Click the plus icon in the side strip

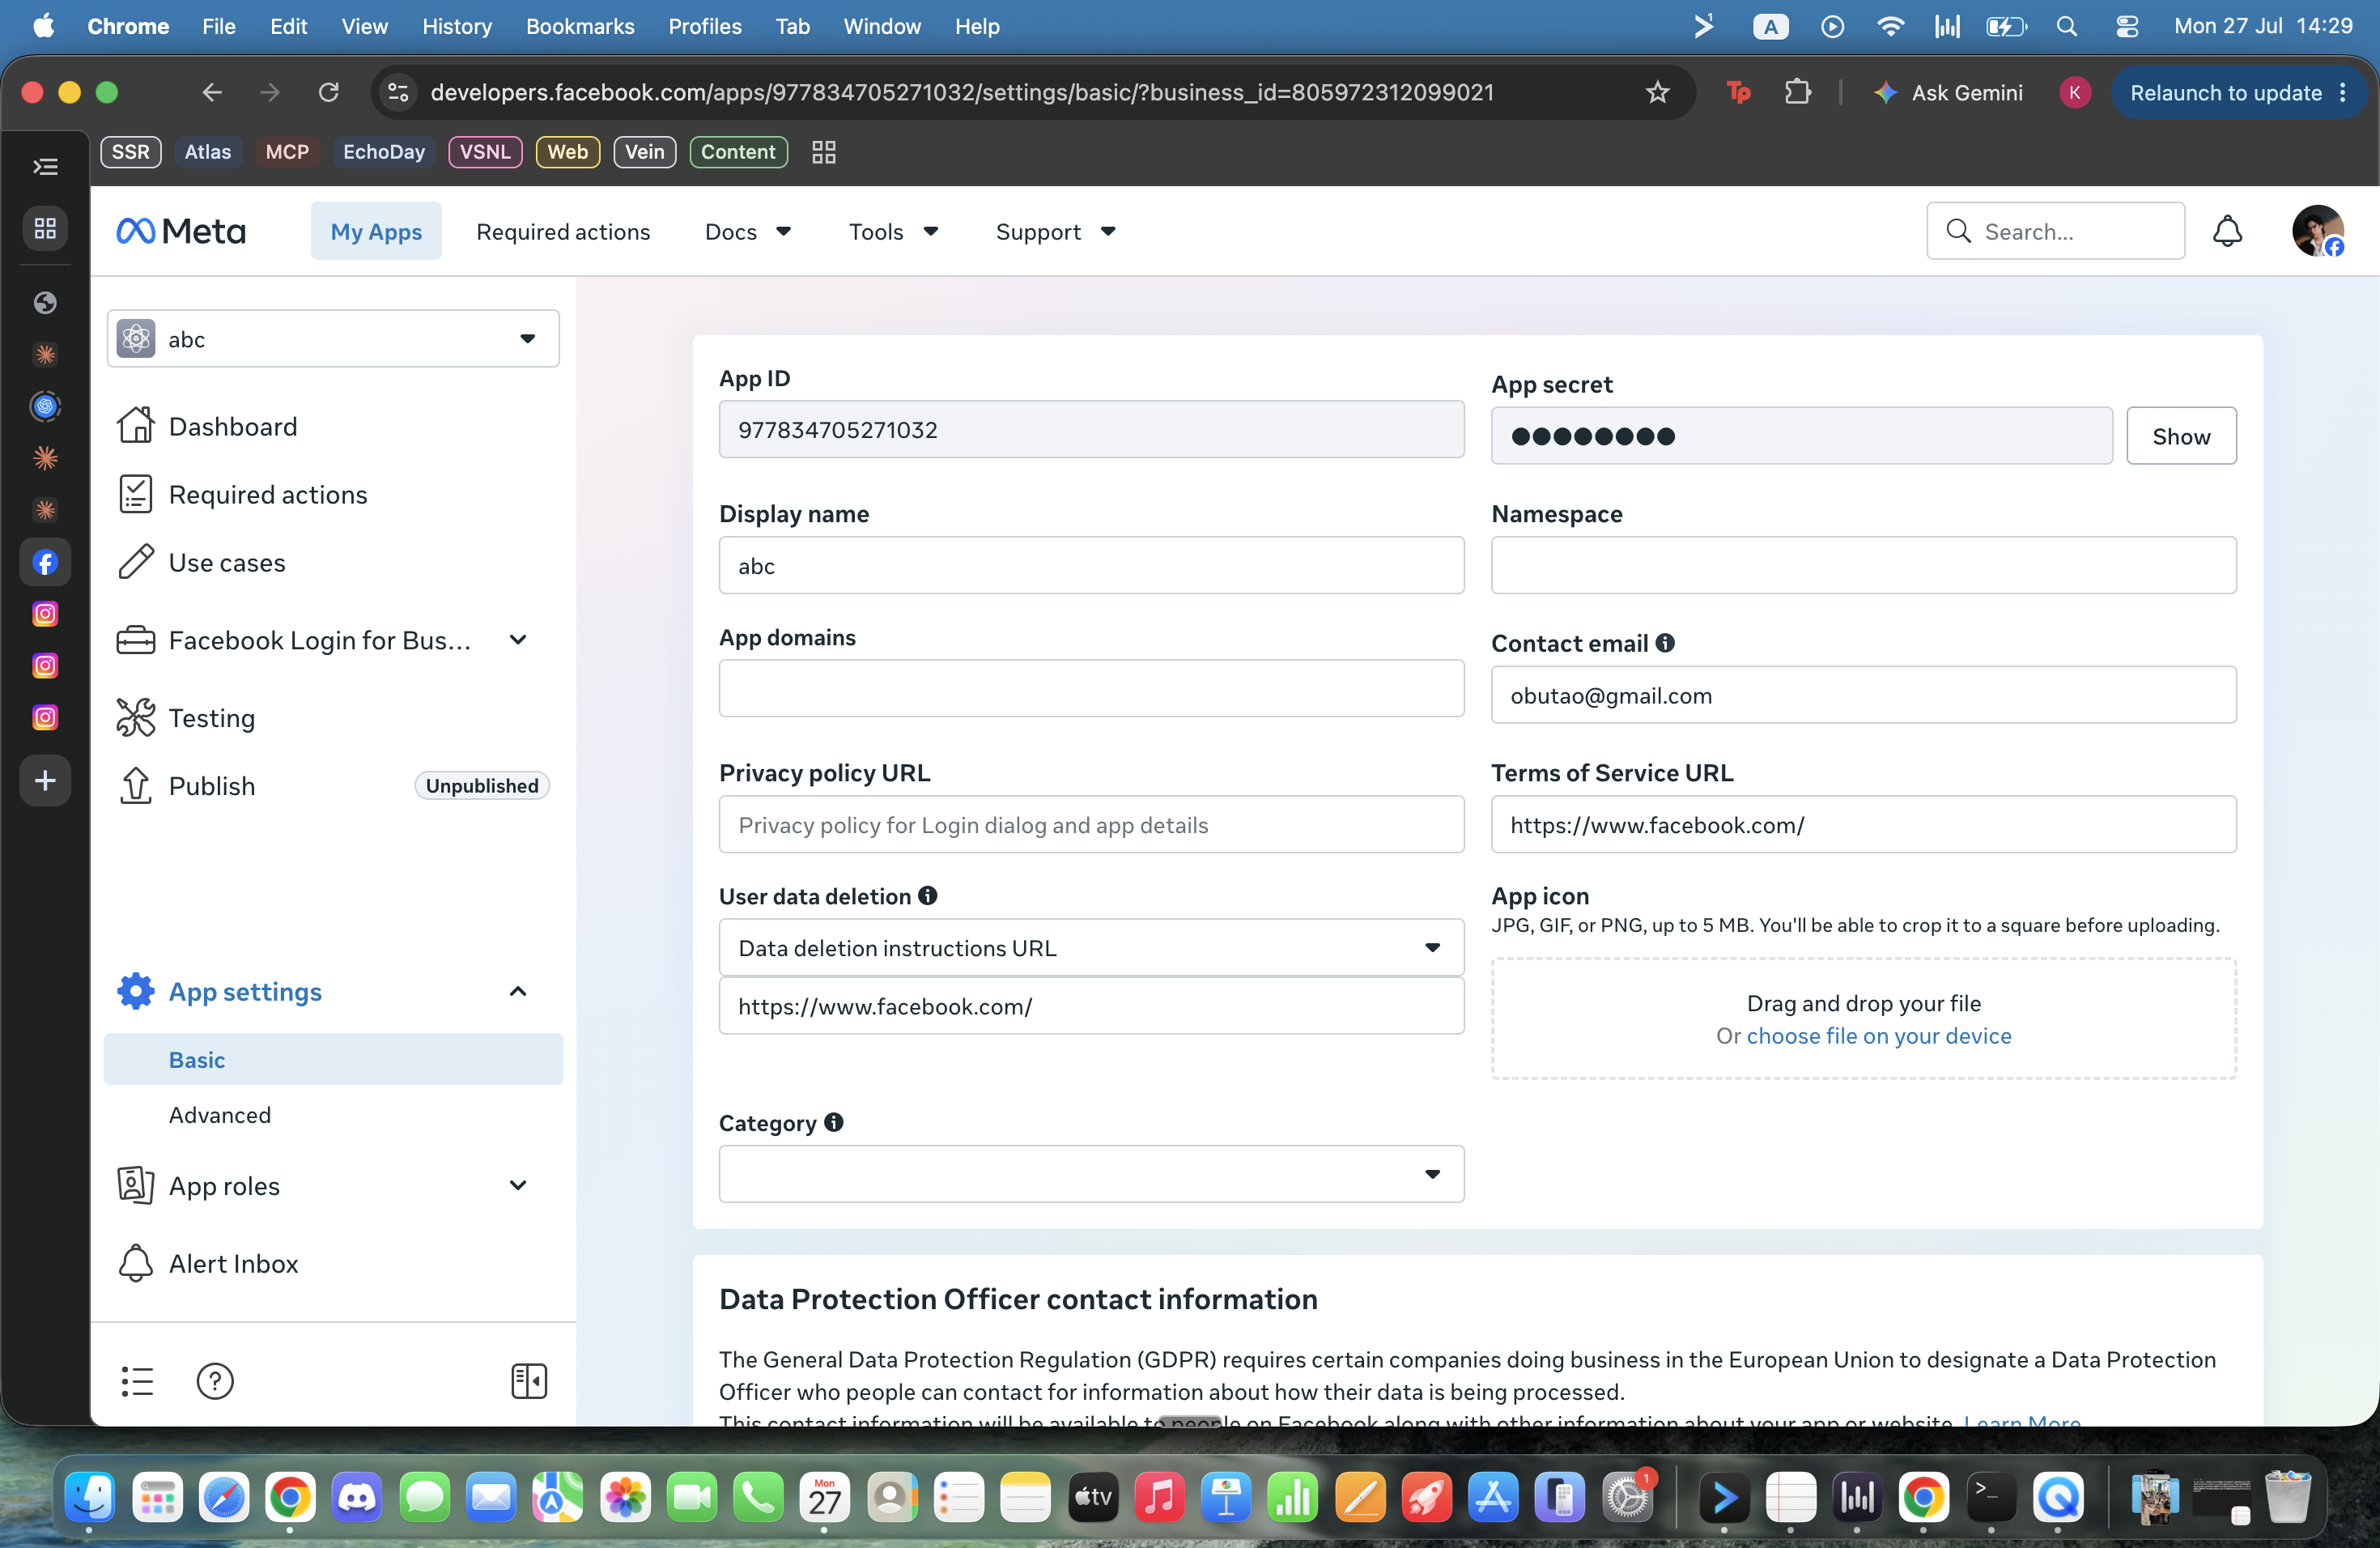click(x=45, y=780)
